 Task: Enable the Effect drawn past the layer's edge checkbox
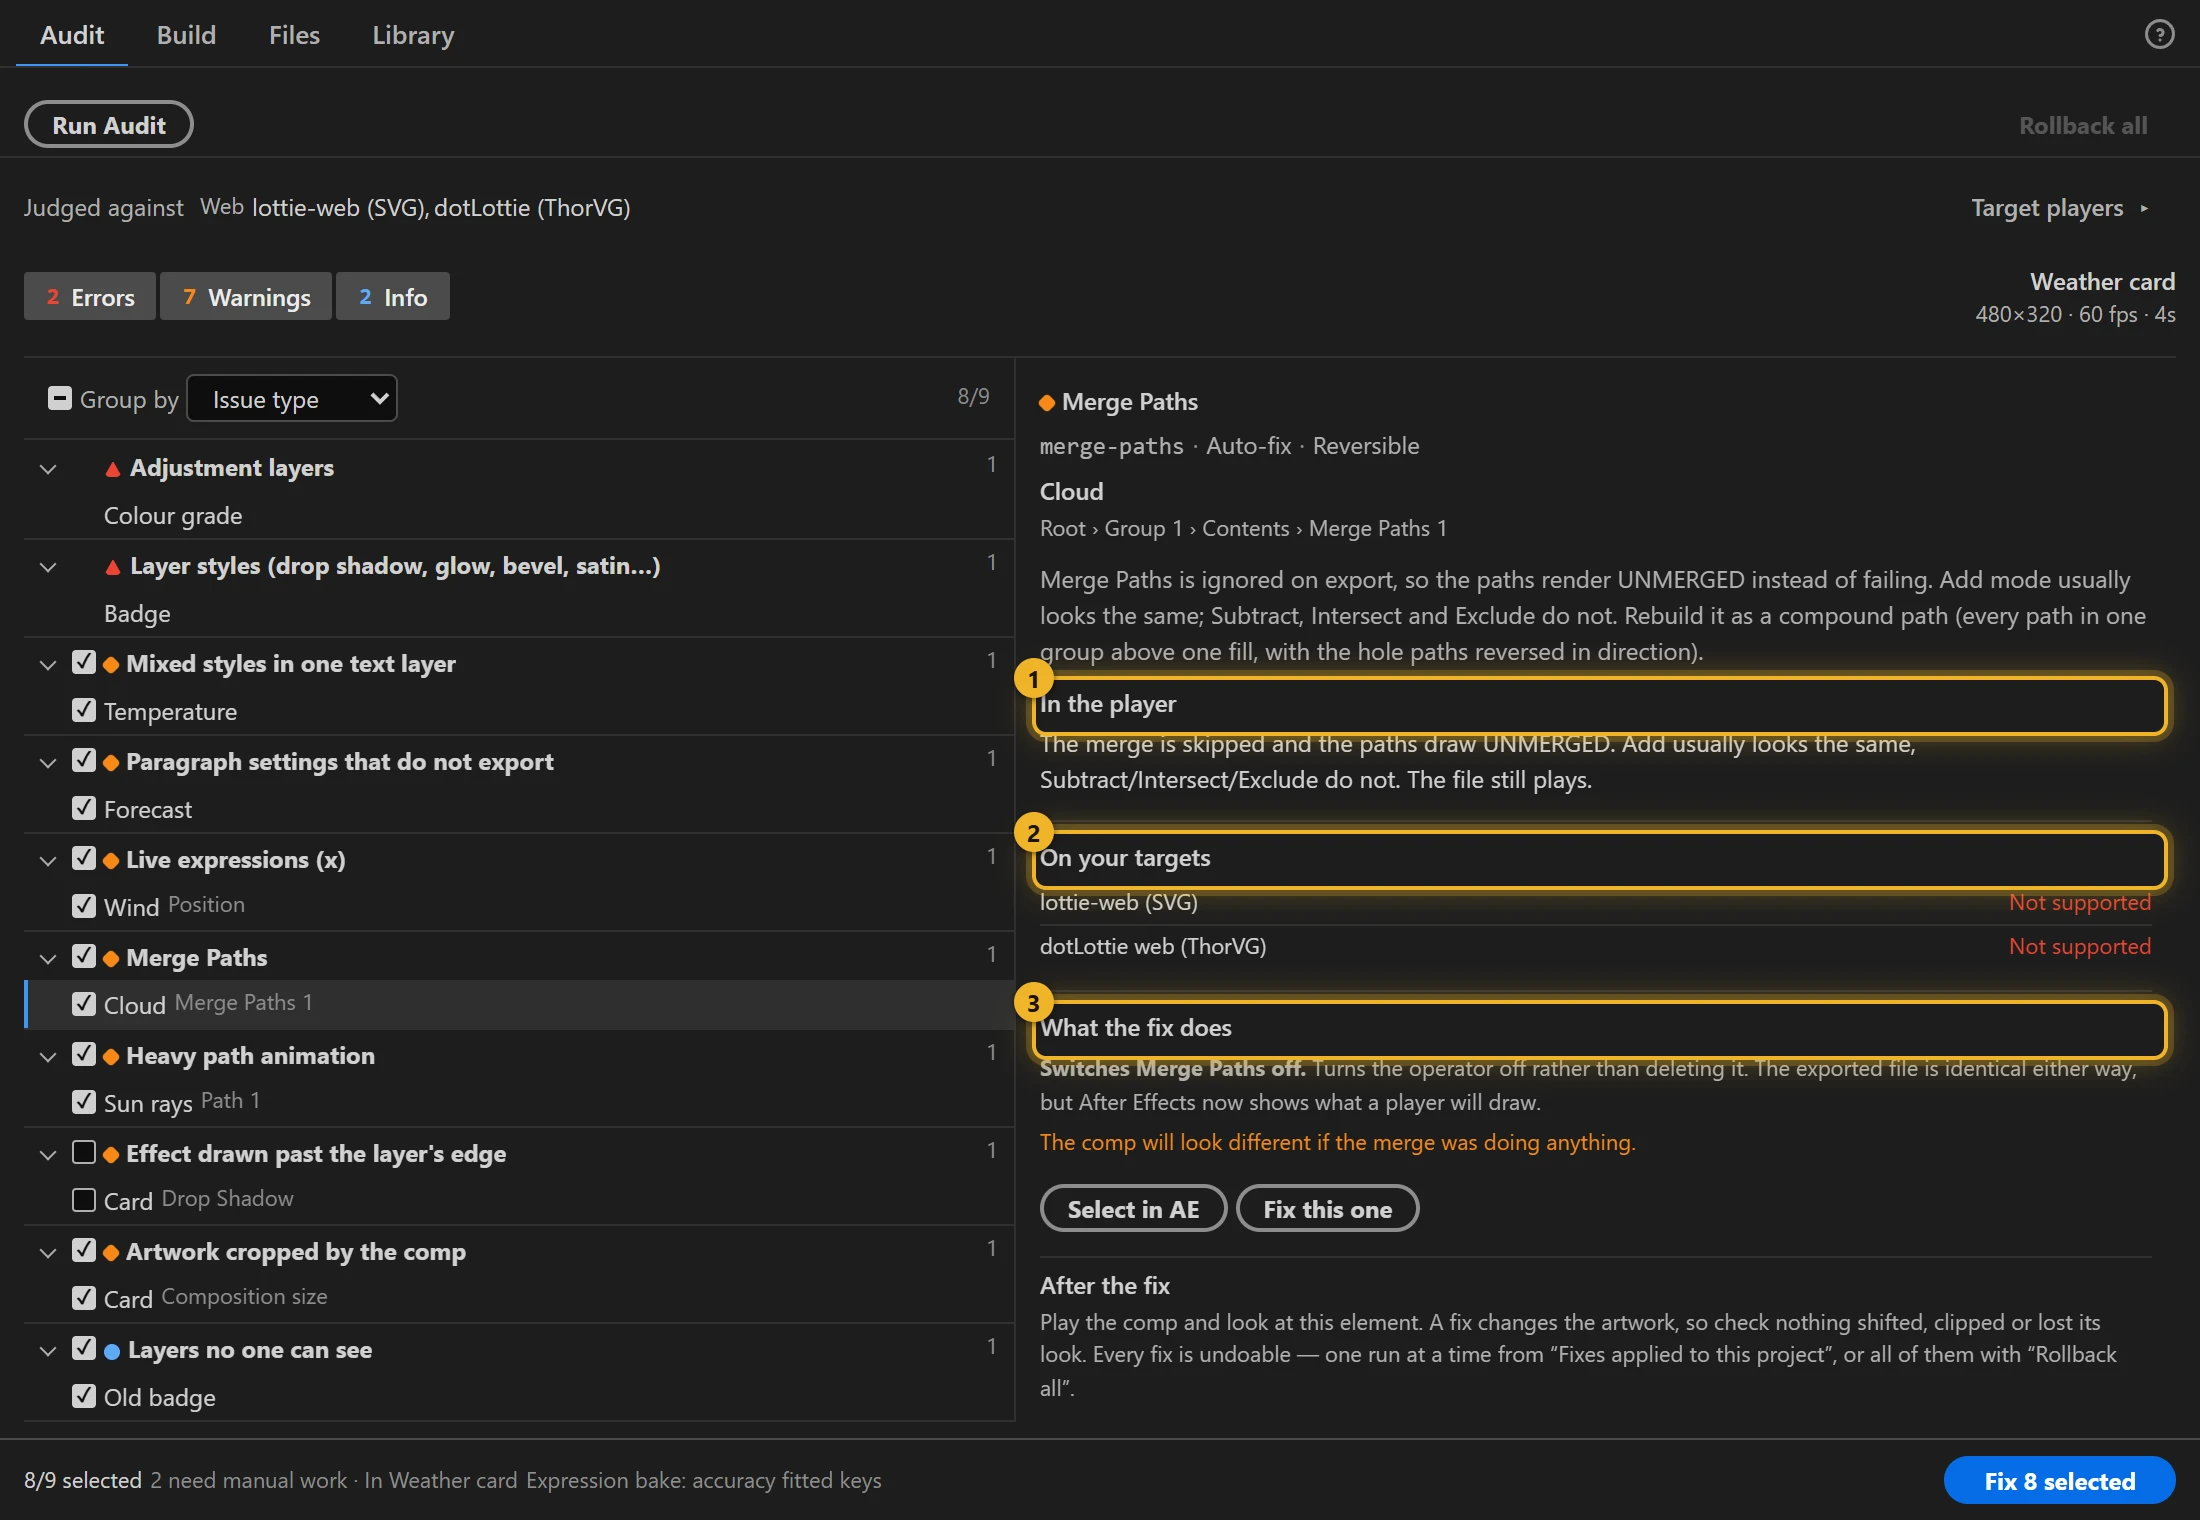point(84,1153)
